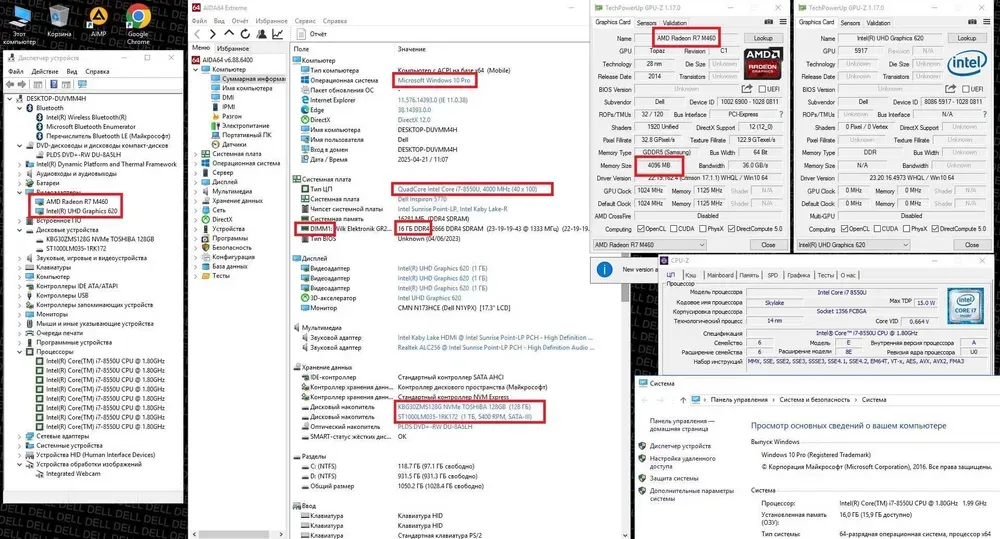Select Датчики sensor item in AIDA64 tree
The height and width of the screenshot is (539, 1000).
pyautogui.click(x=229, y=144)
